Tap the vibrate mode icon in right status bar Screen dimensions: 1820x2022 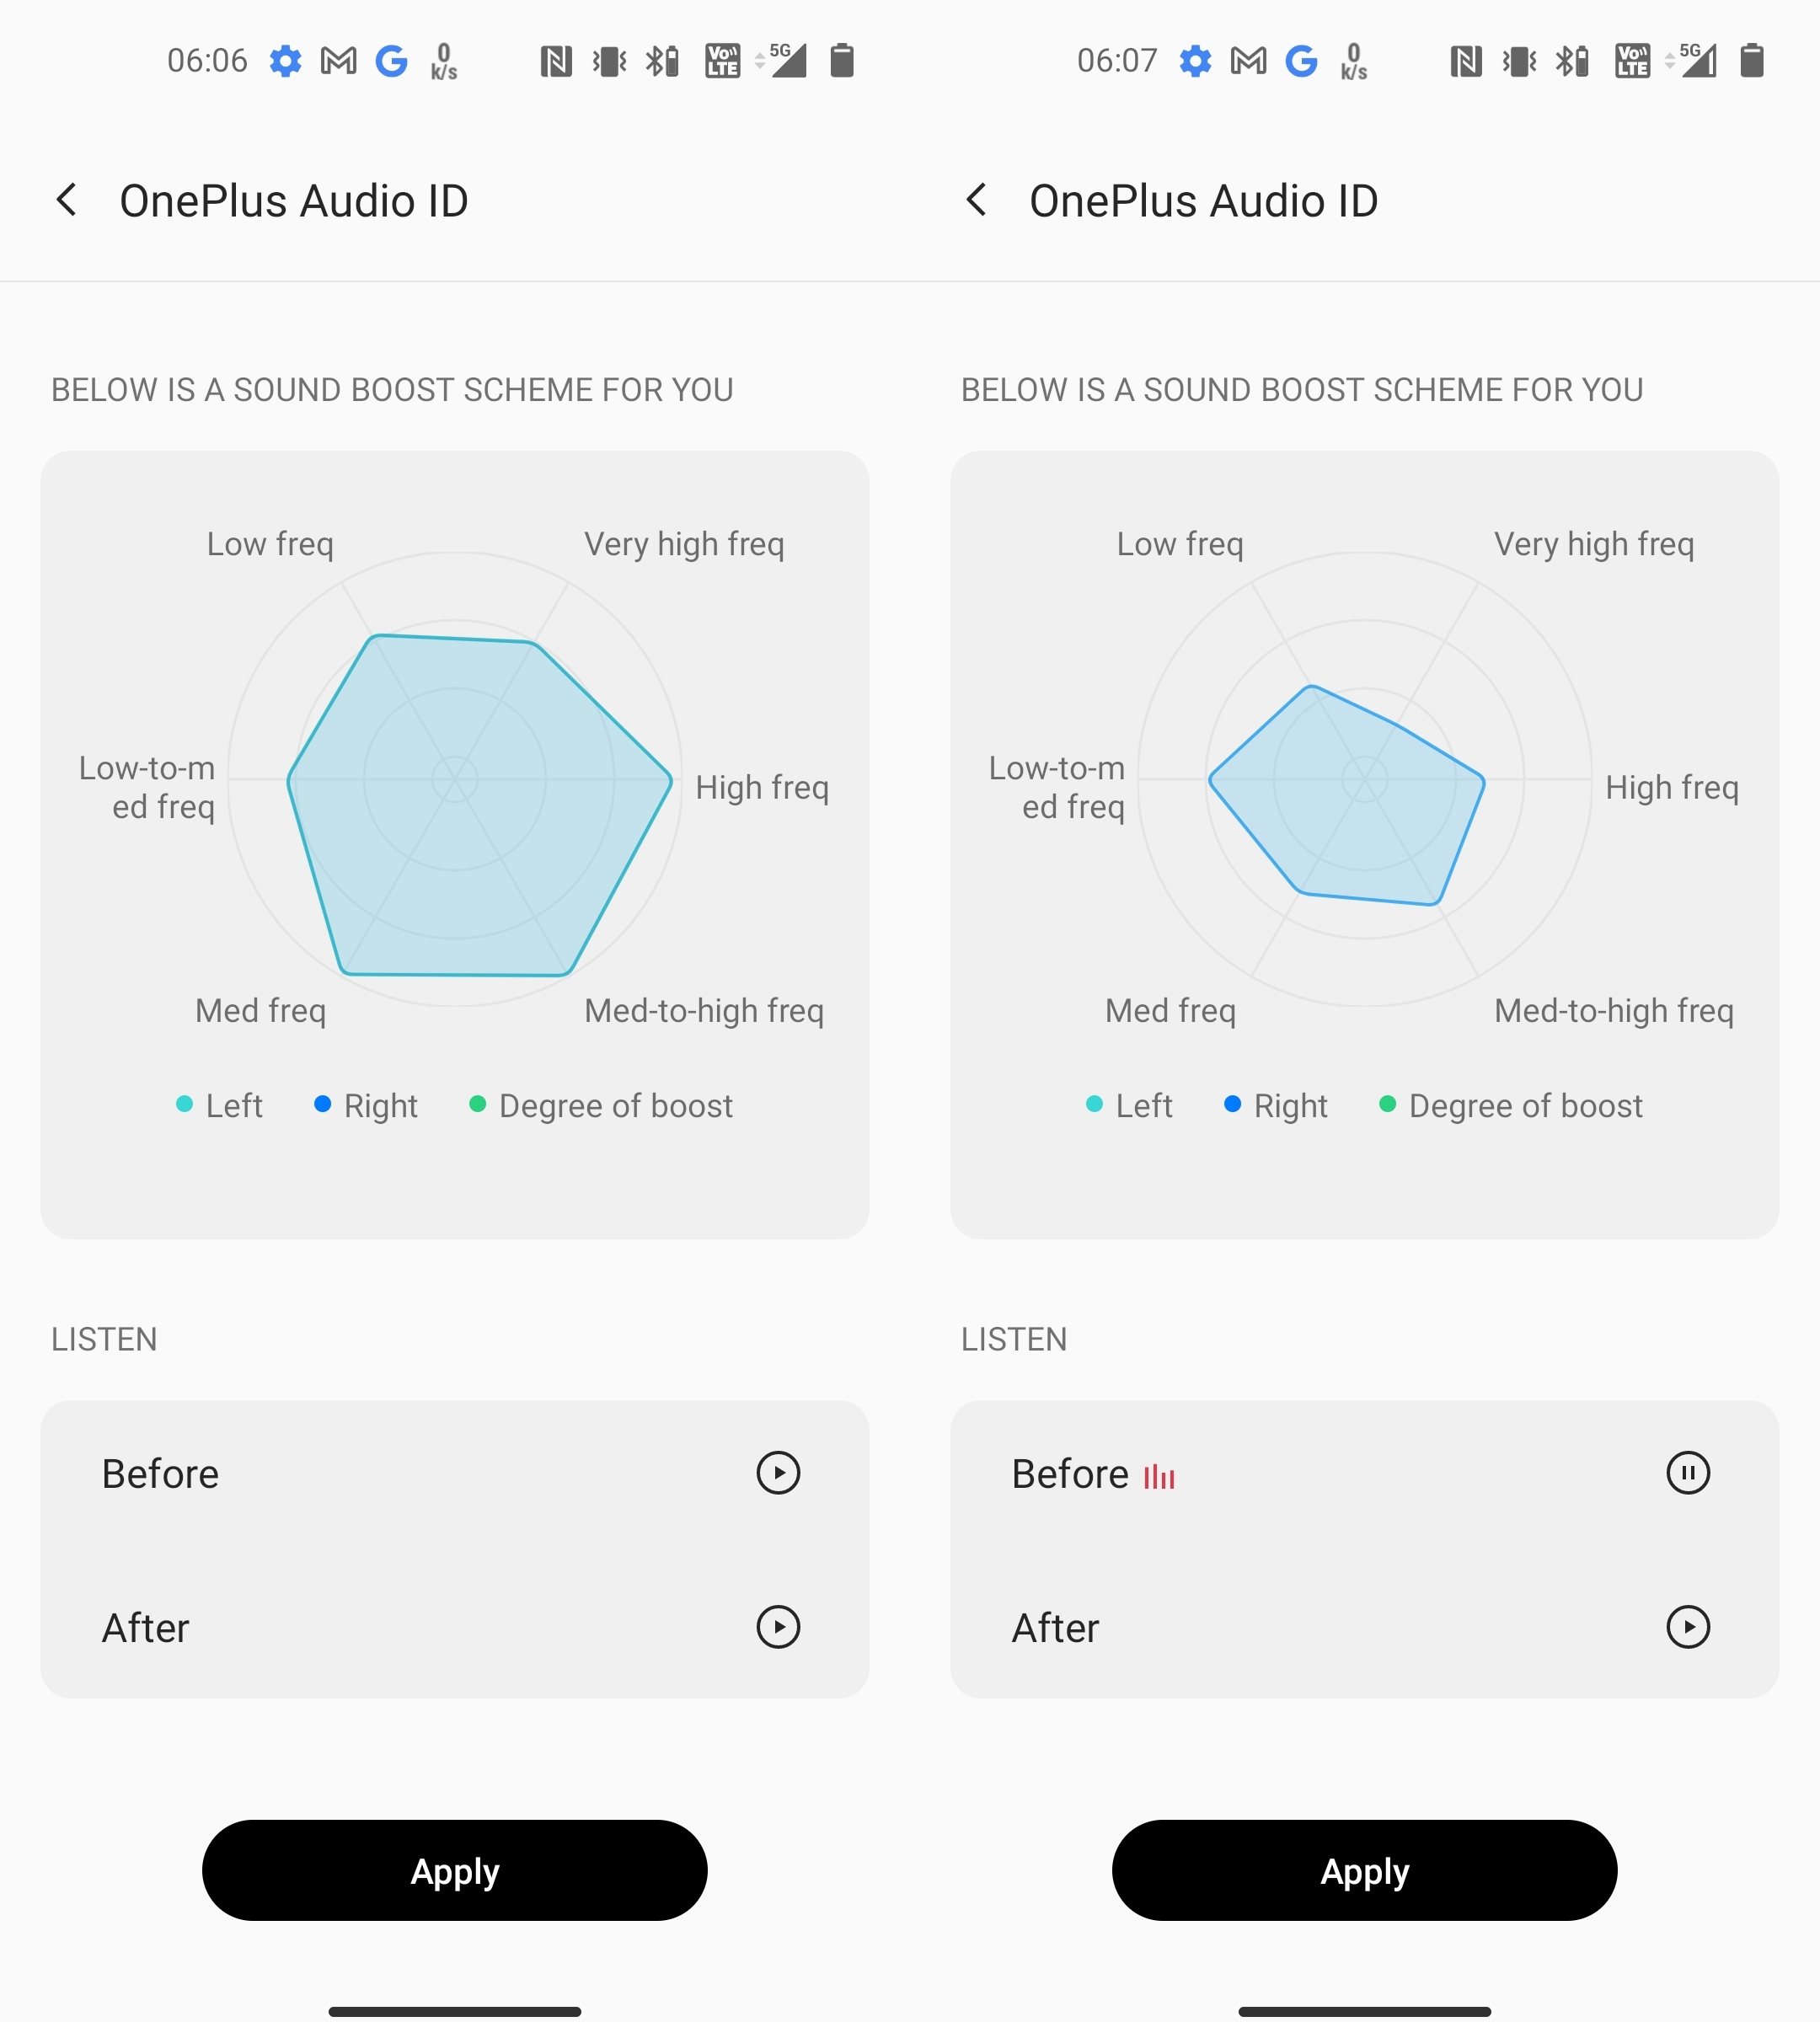[x=1519, y=61]
